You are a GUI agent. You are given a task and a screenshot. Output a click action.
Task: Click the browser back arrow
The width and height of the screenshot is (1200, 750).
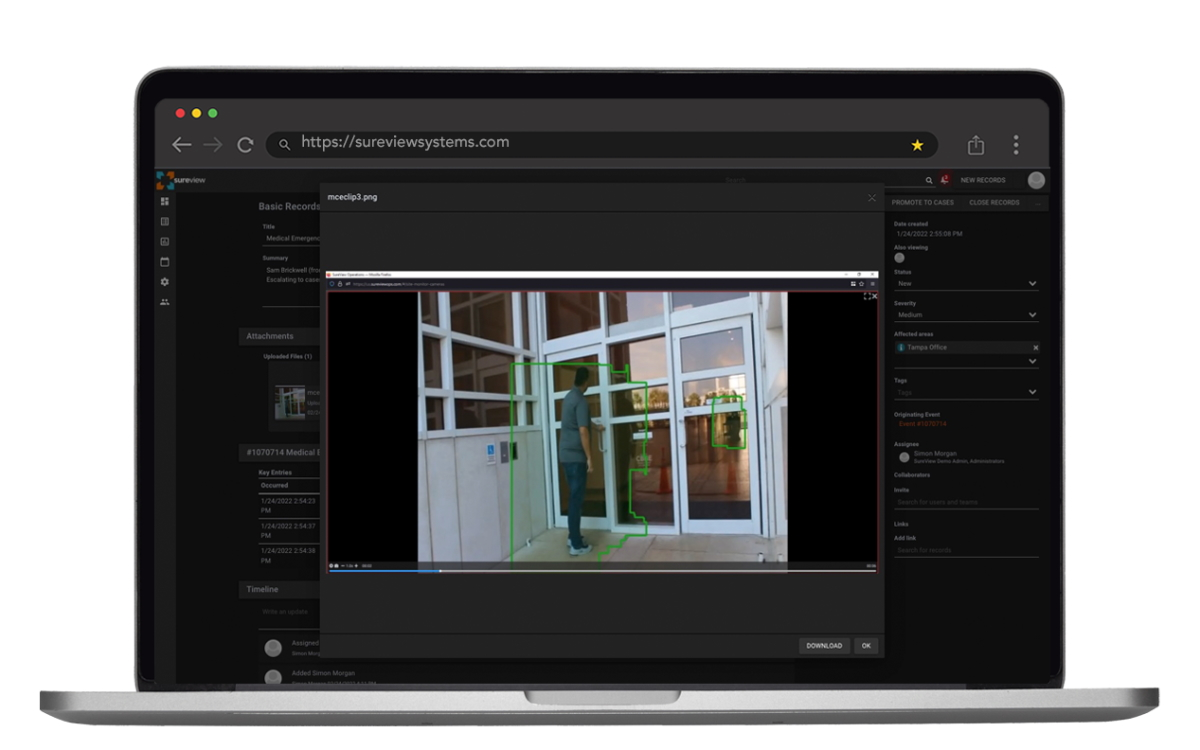(181, 145)
